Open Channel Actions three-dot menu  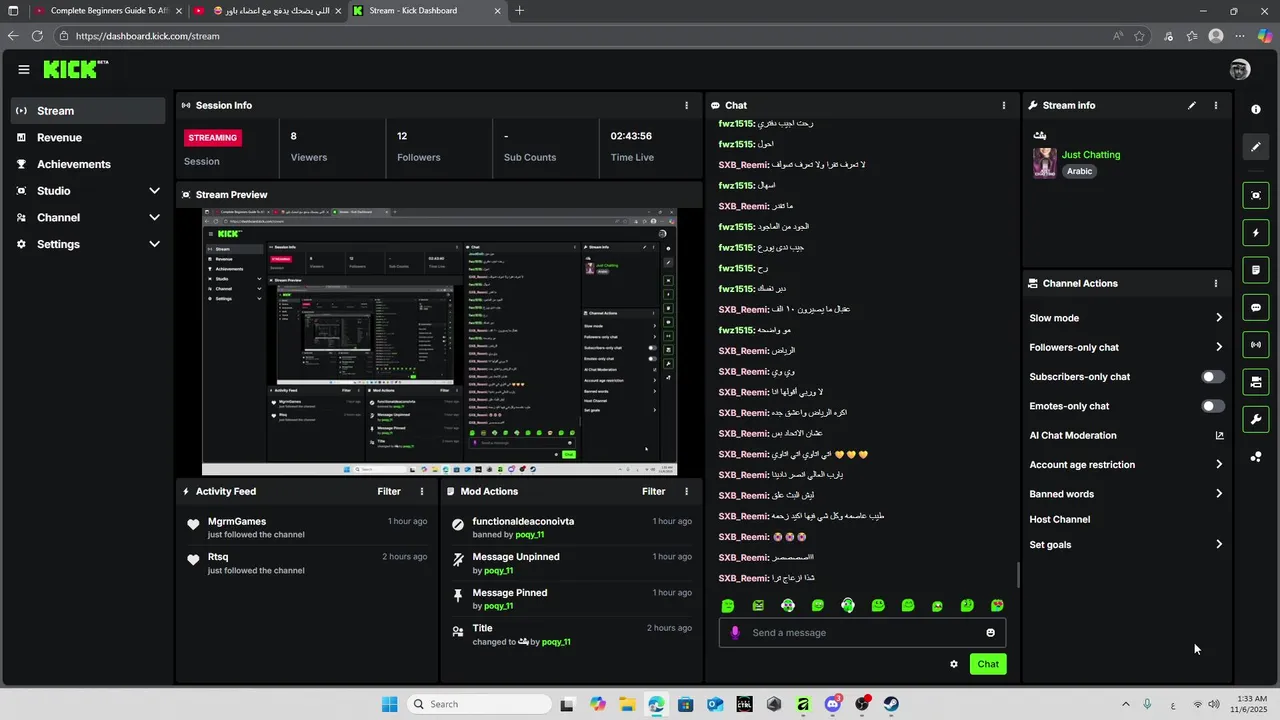coord(1216,284)
